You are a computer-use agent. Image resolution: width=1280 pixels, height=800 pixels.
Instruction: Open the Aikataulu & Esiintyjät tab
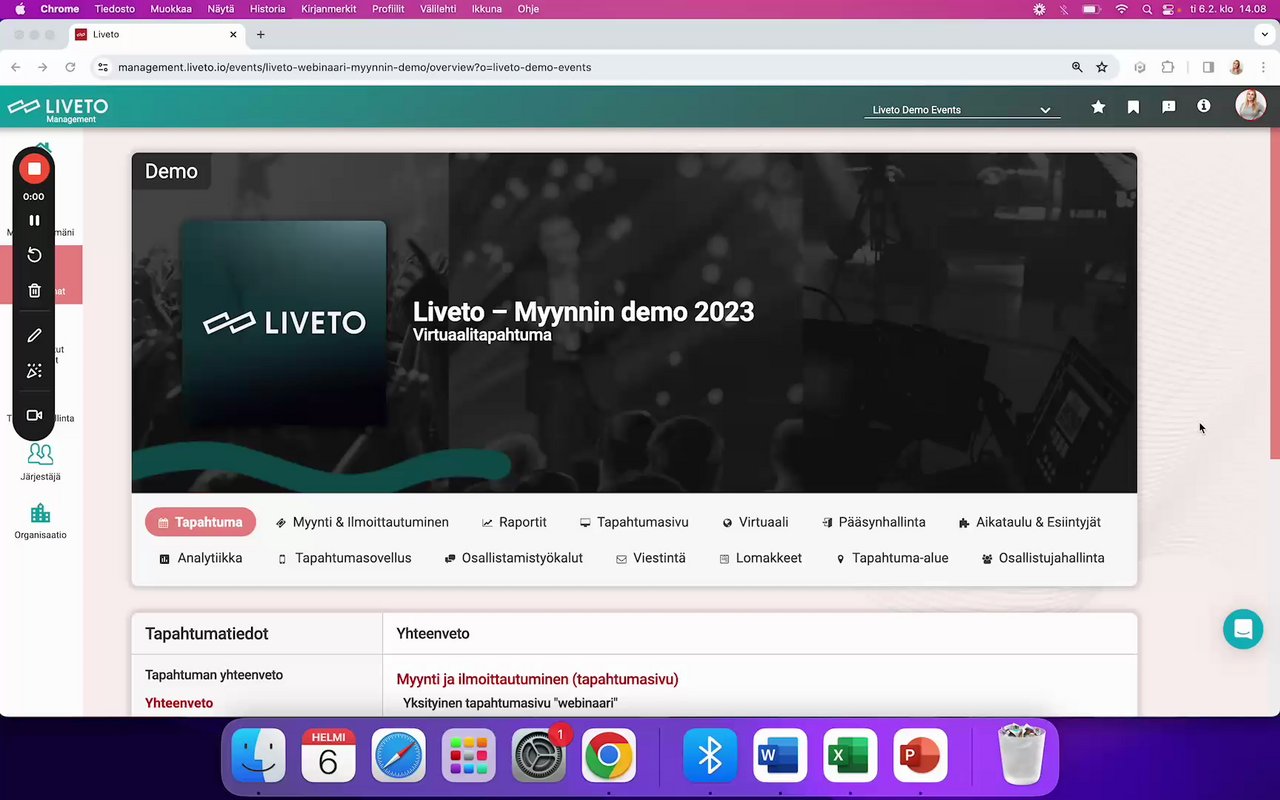coord(1029,522)
